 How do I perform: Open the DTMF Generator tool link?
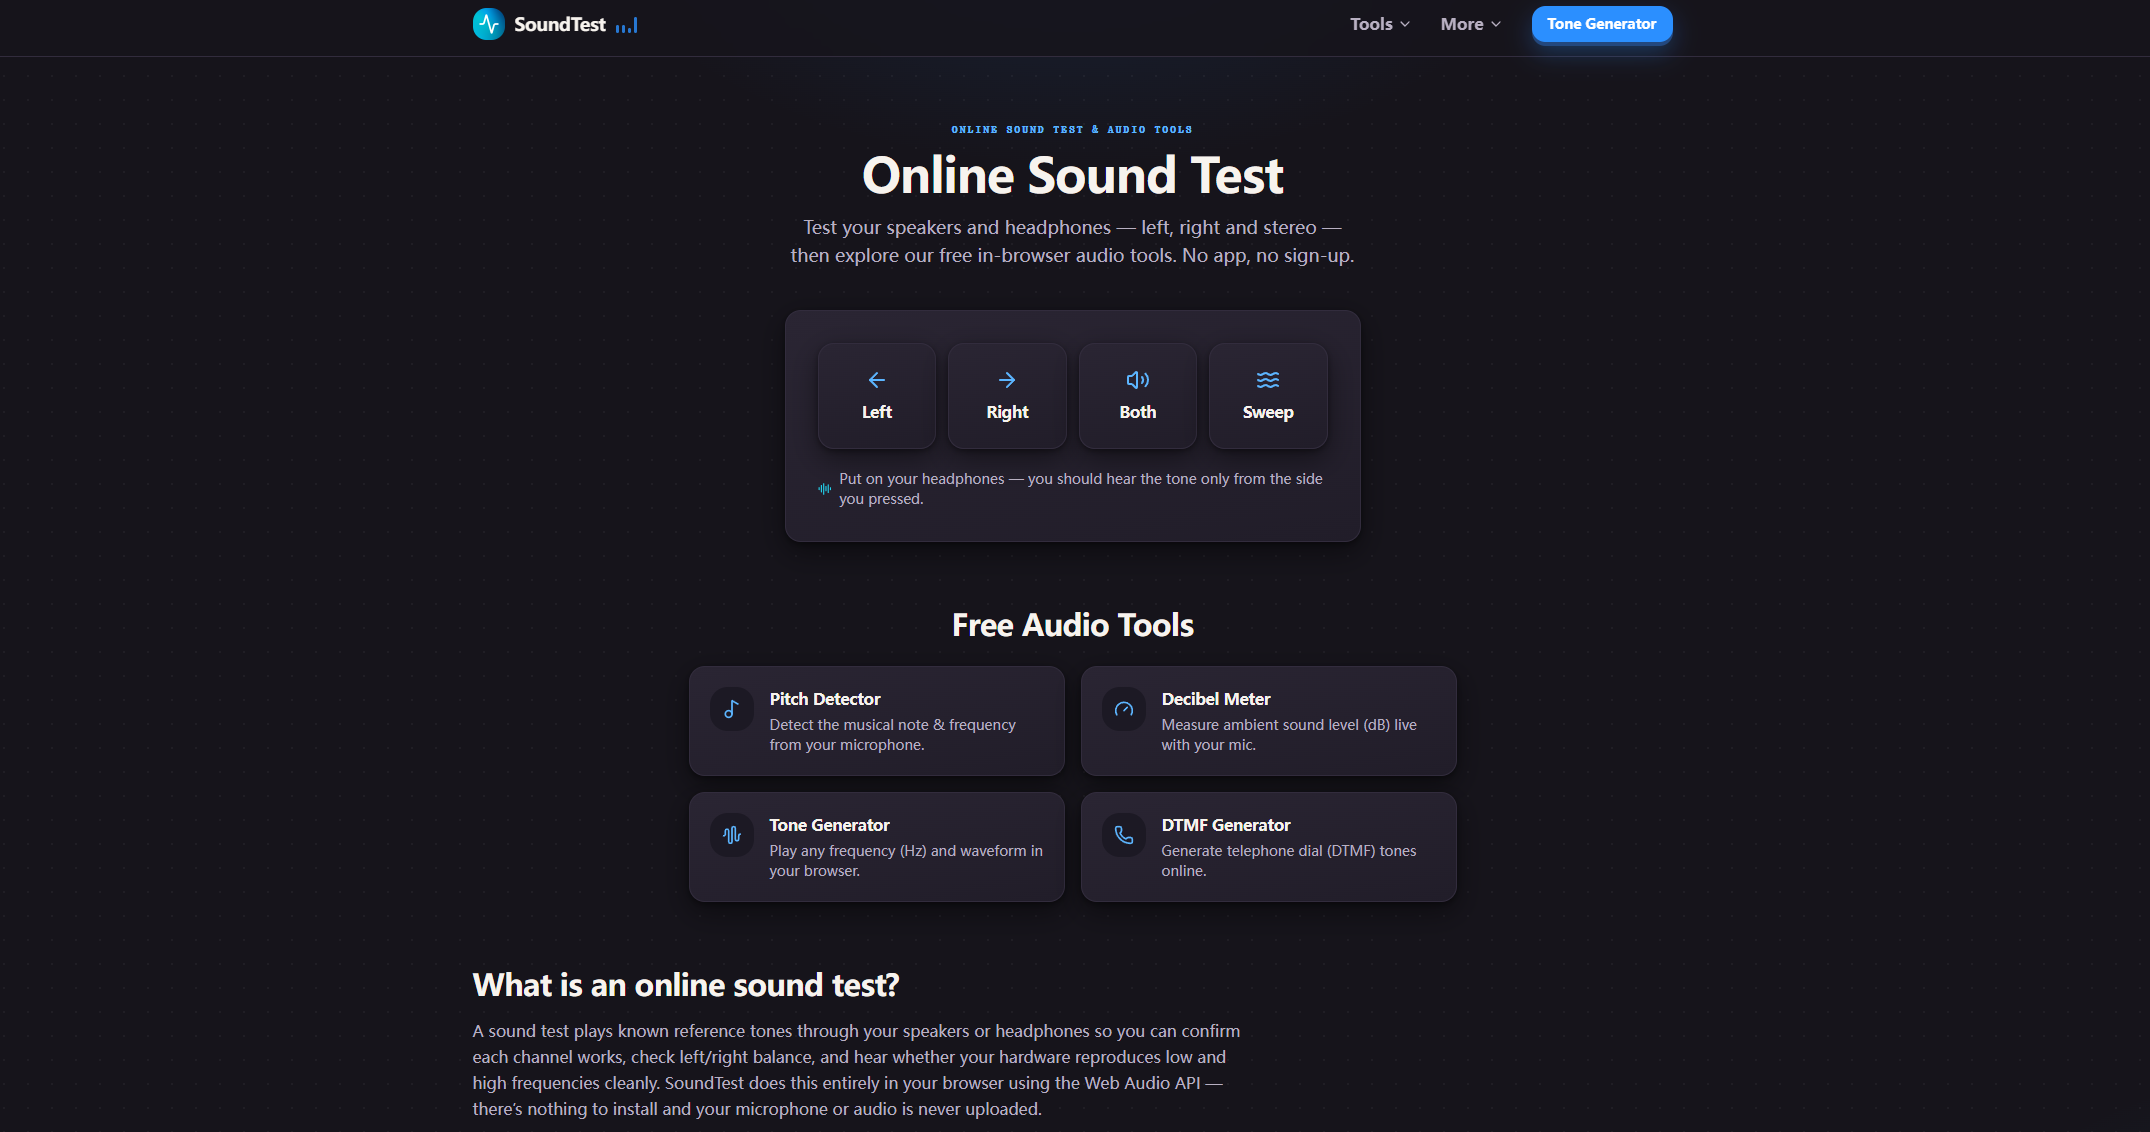[1269, 847]
